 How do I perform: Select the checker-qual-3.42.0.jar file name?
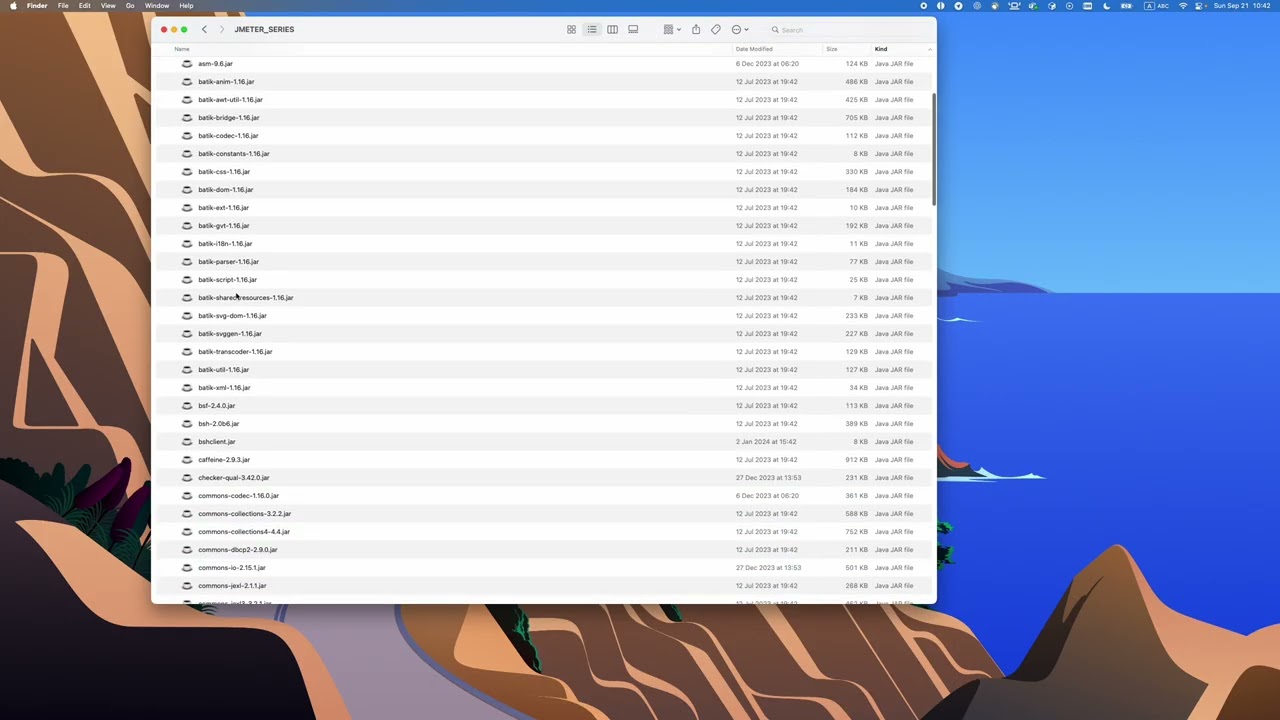(x=233, y=478)
